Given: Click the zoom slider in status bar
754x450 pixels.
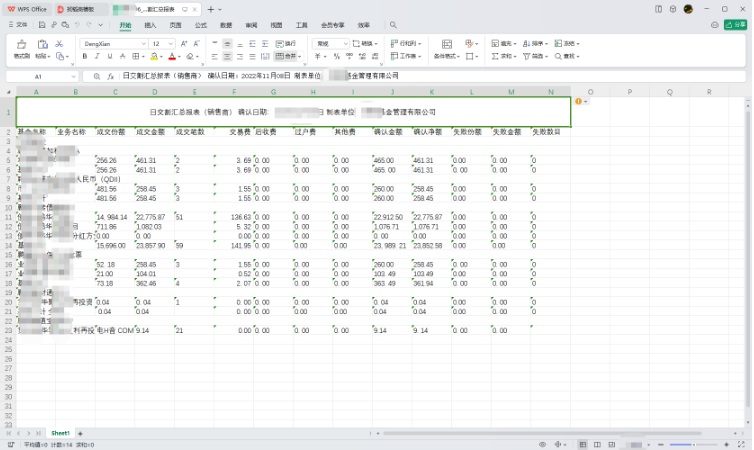Looking at the screenshot, I should [693, 445].
